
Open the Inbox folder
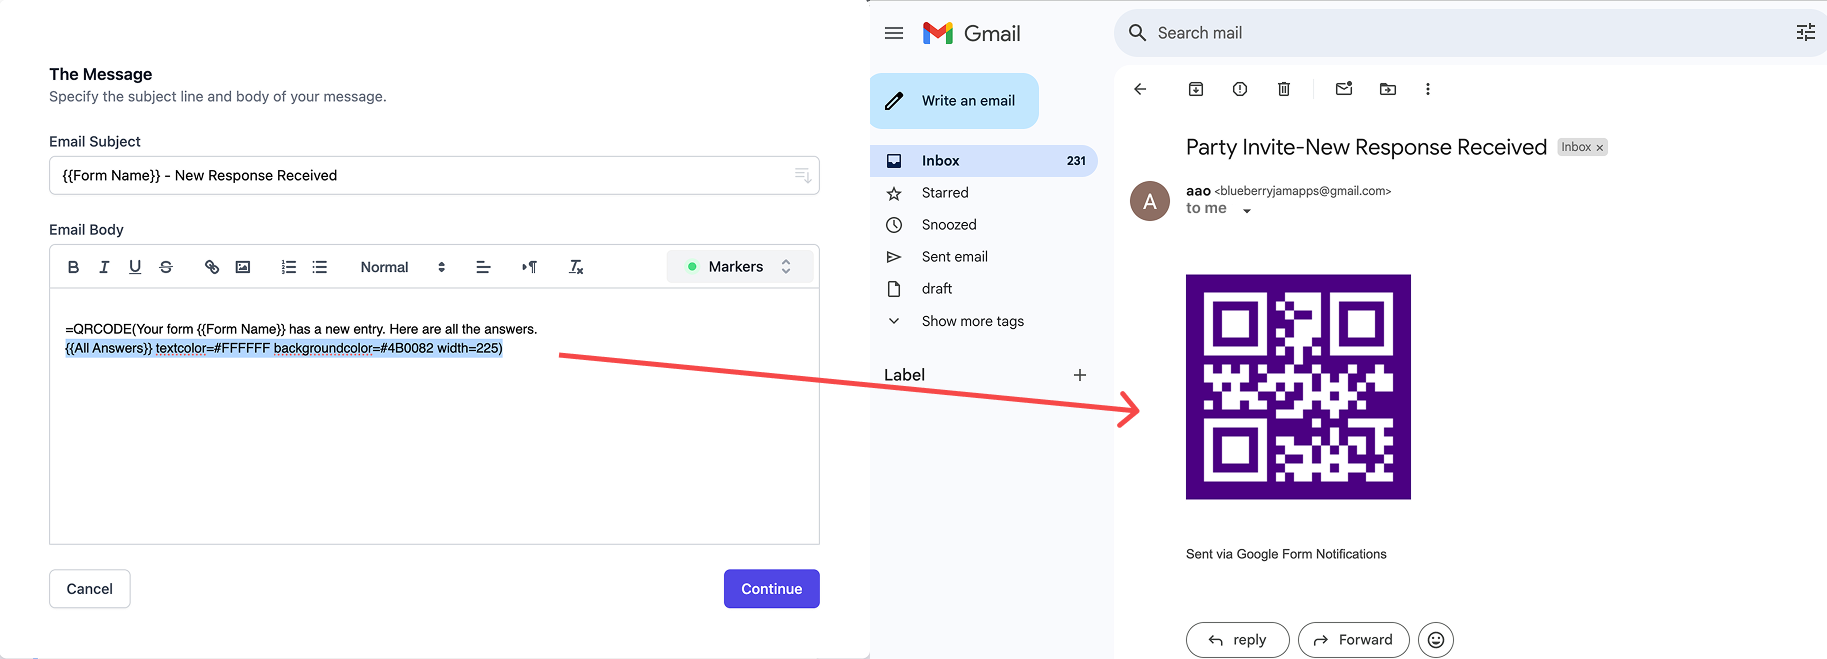tap(984, 161)
